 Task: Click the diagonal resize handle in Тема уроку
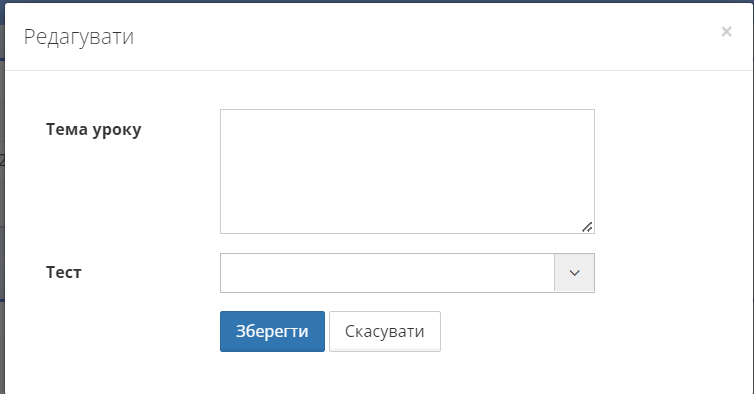coord(587,227)
